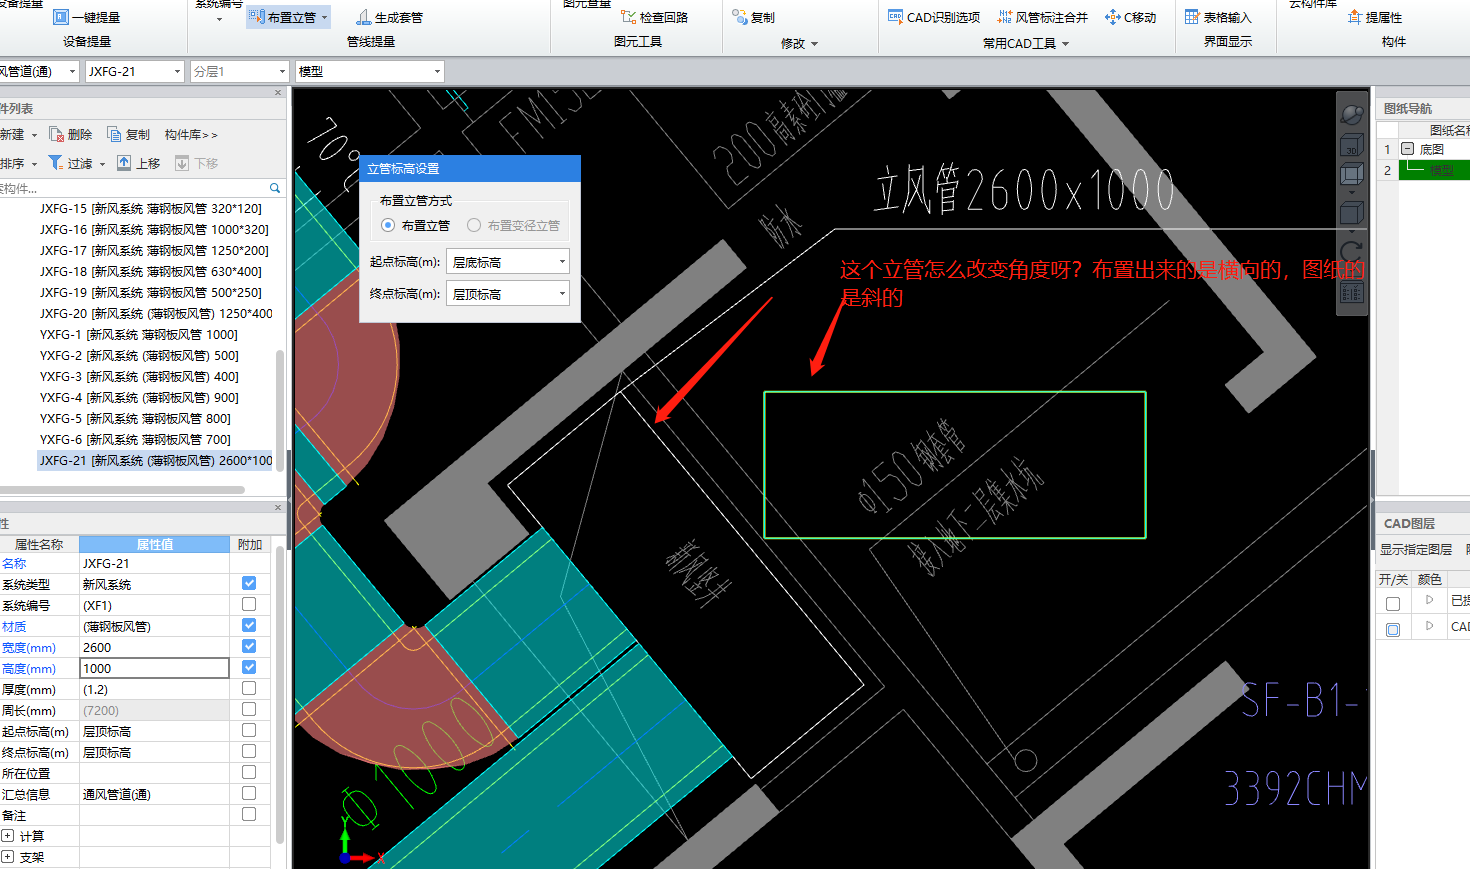Viewport: 1470px width, 869px height.
Task: Click the 属性值 column header
Action: click(154, 544)
